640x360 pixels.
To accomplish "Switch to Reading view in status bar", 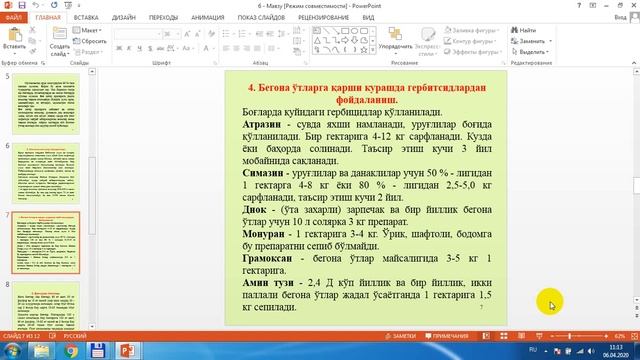I will [521, 336].
